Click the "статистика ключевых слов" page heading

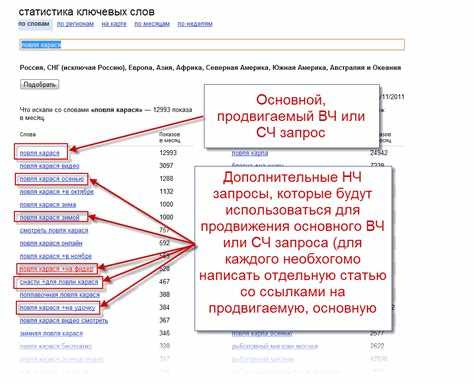coord(86,12)
